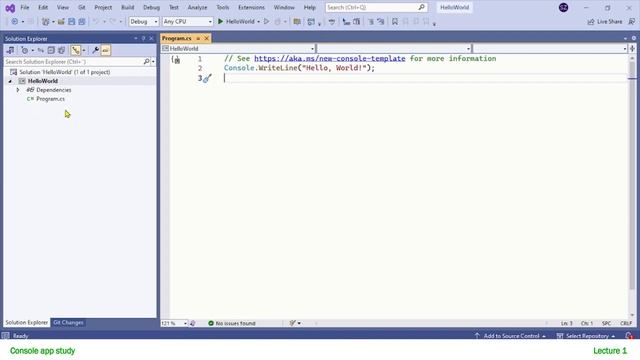
Task: Click the Save All toolbar icon
Action: point(82,22)
